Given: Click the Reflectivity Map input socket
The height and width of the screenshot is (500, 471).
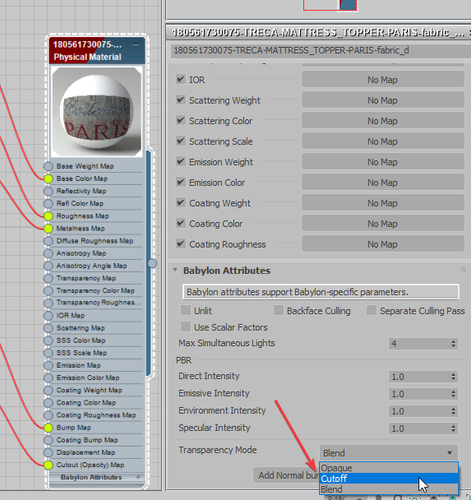Looking at the screenshot, I should coord(48,191).
